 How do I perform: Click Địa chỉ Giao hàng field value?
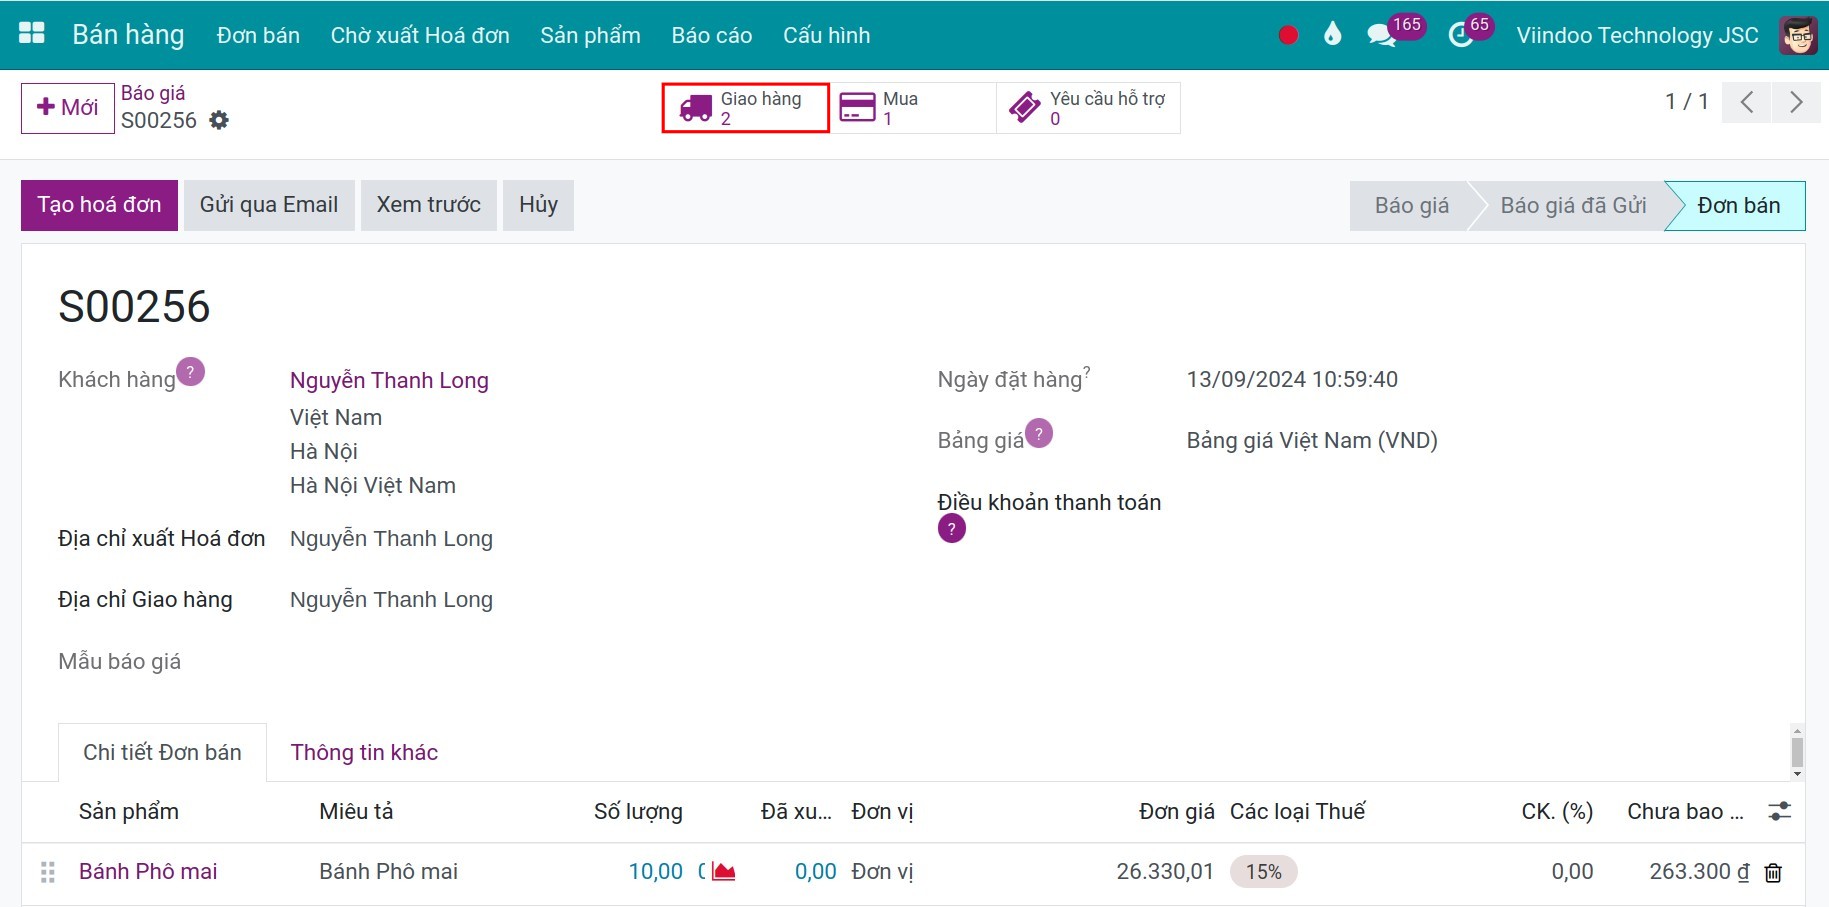(x=391, y=600)
